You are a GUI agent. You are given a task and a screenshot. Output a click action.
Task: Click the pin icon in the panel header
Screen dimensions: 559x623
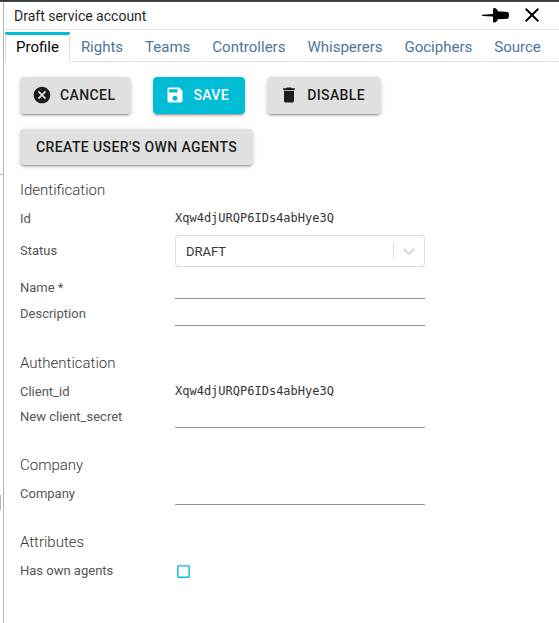495,16
